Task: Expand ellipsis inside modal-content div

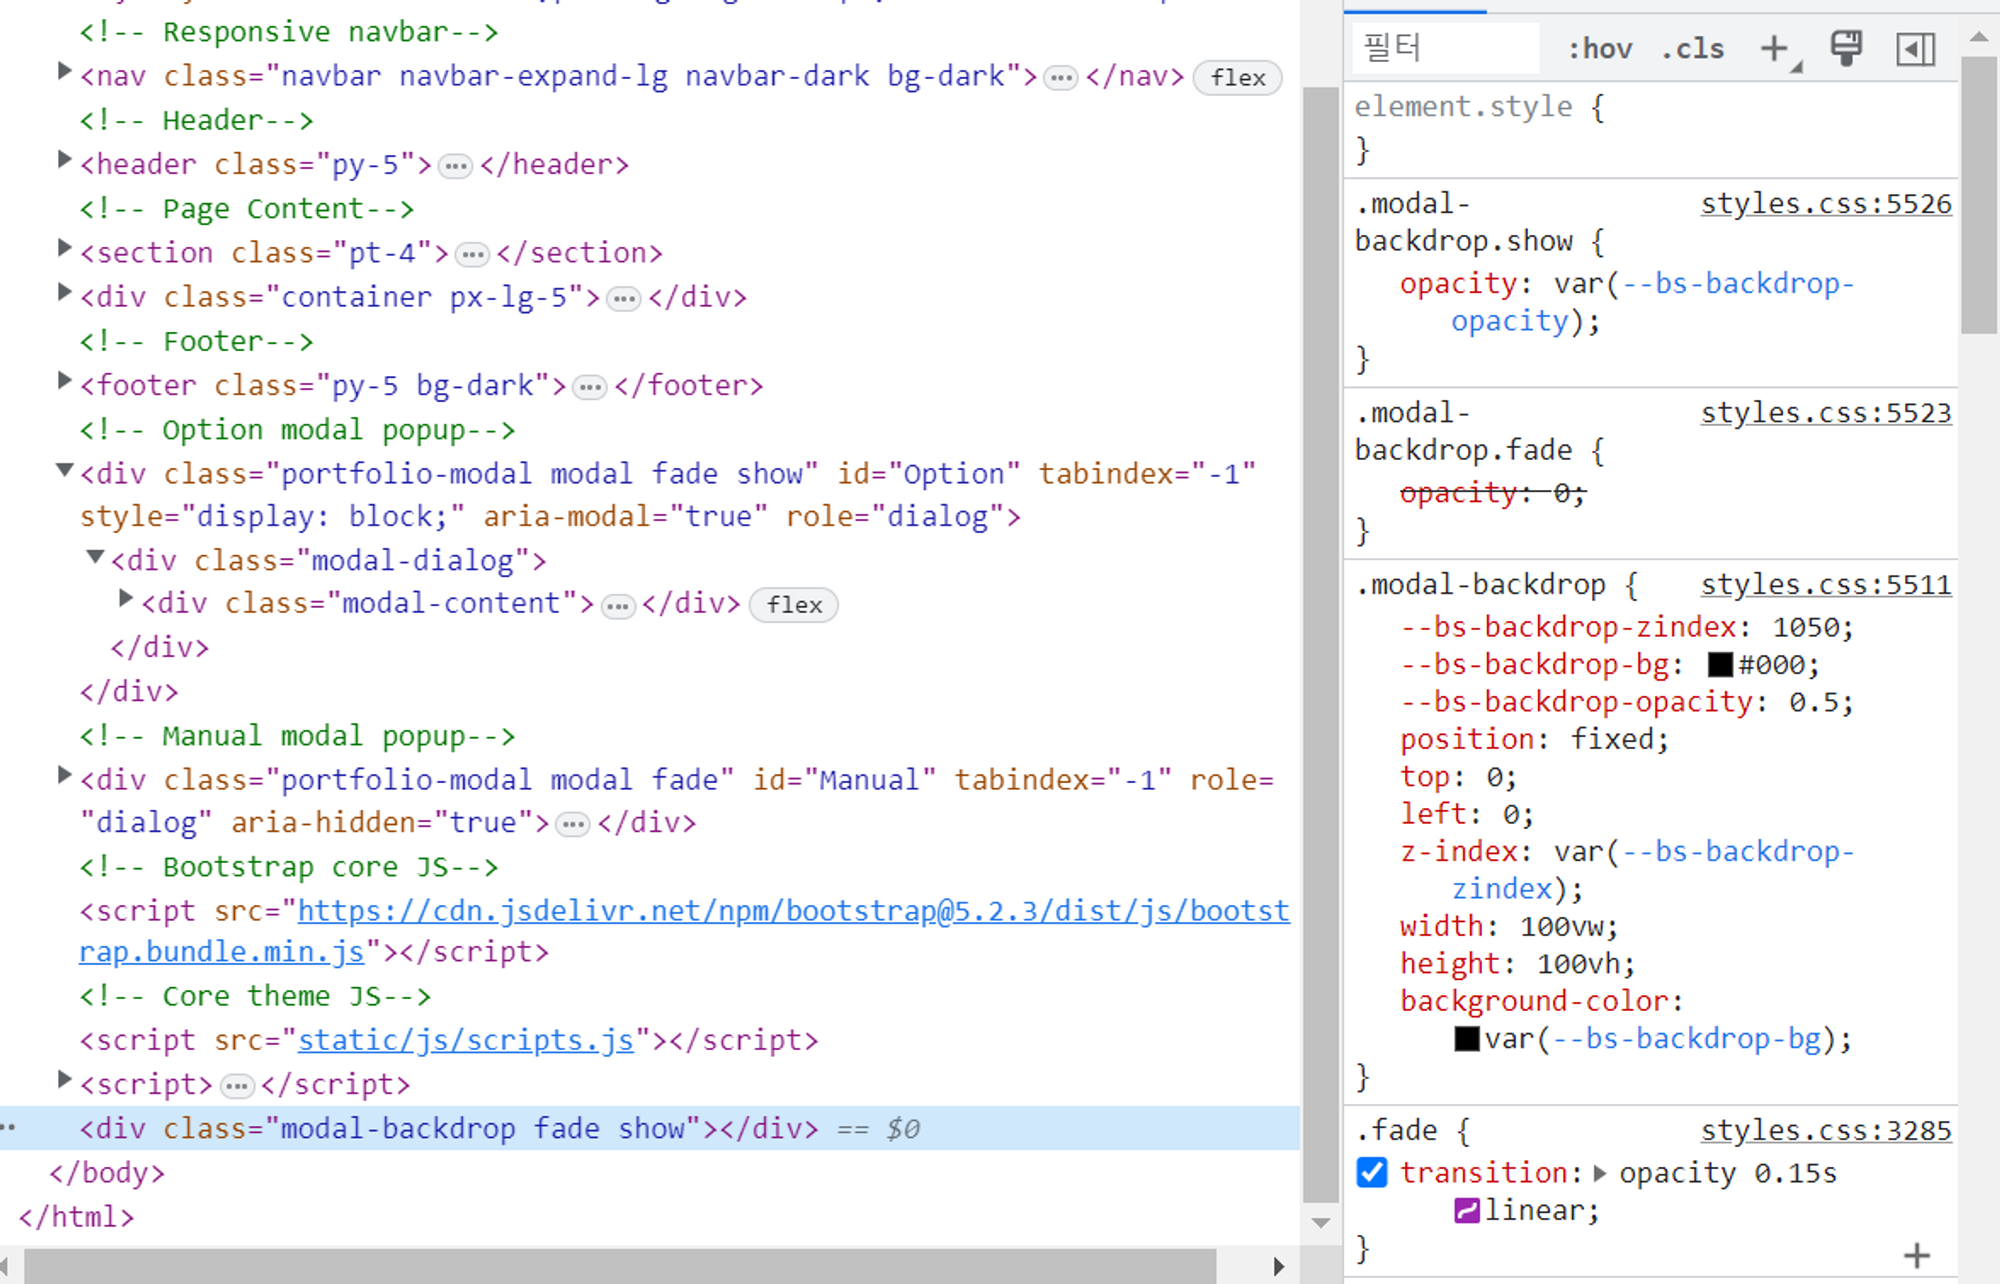Action: pyautogui.click(x=618, y=606)
